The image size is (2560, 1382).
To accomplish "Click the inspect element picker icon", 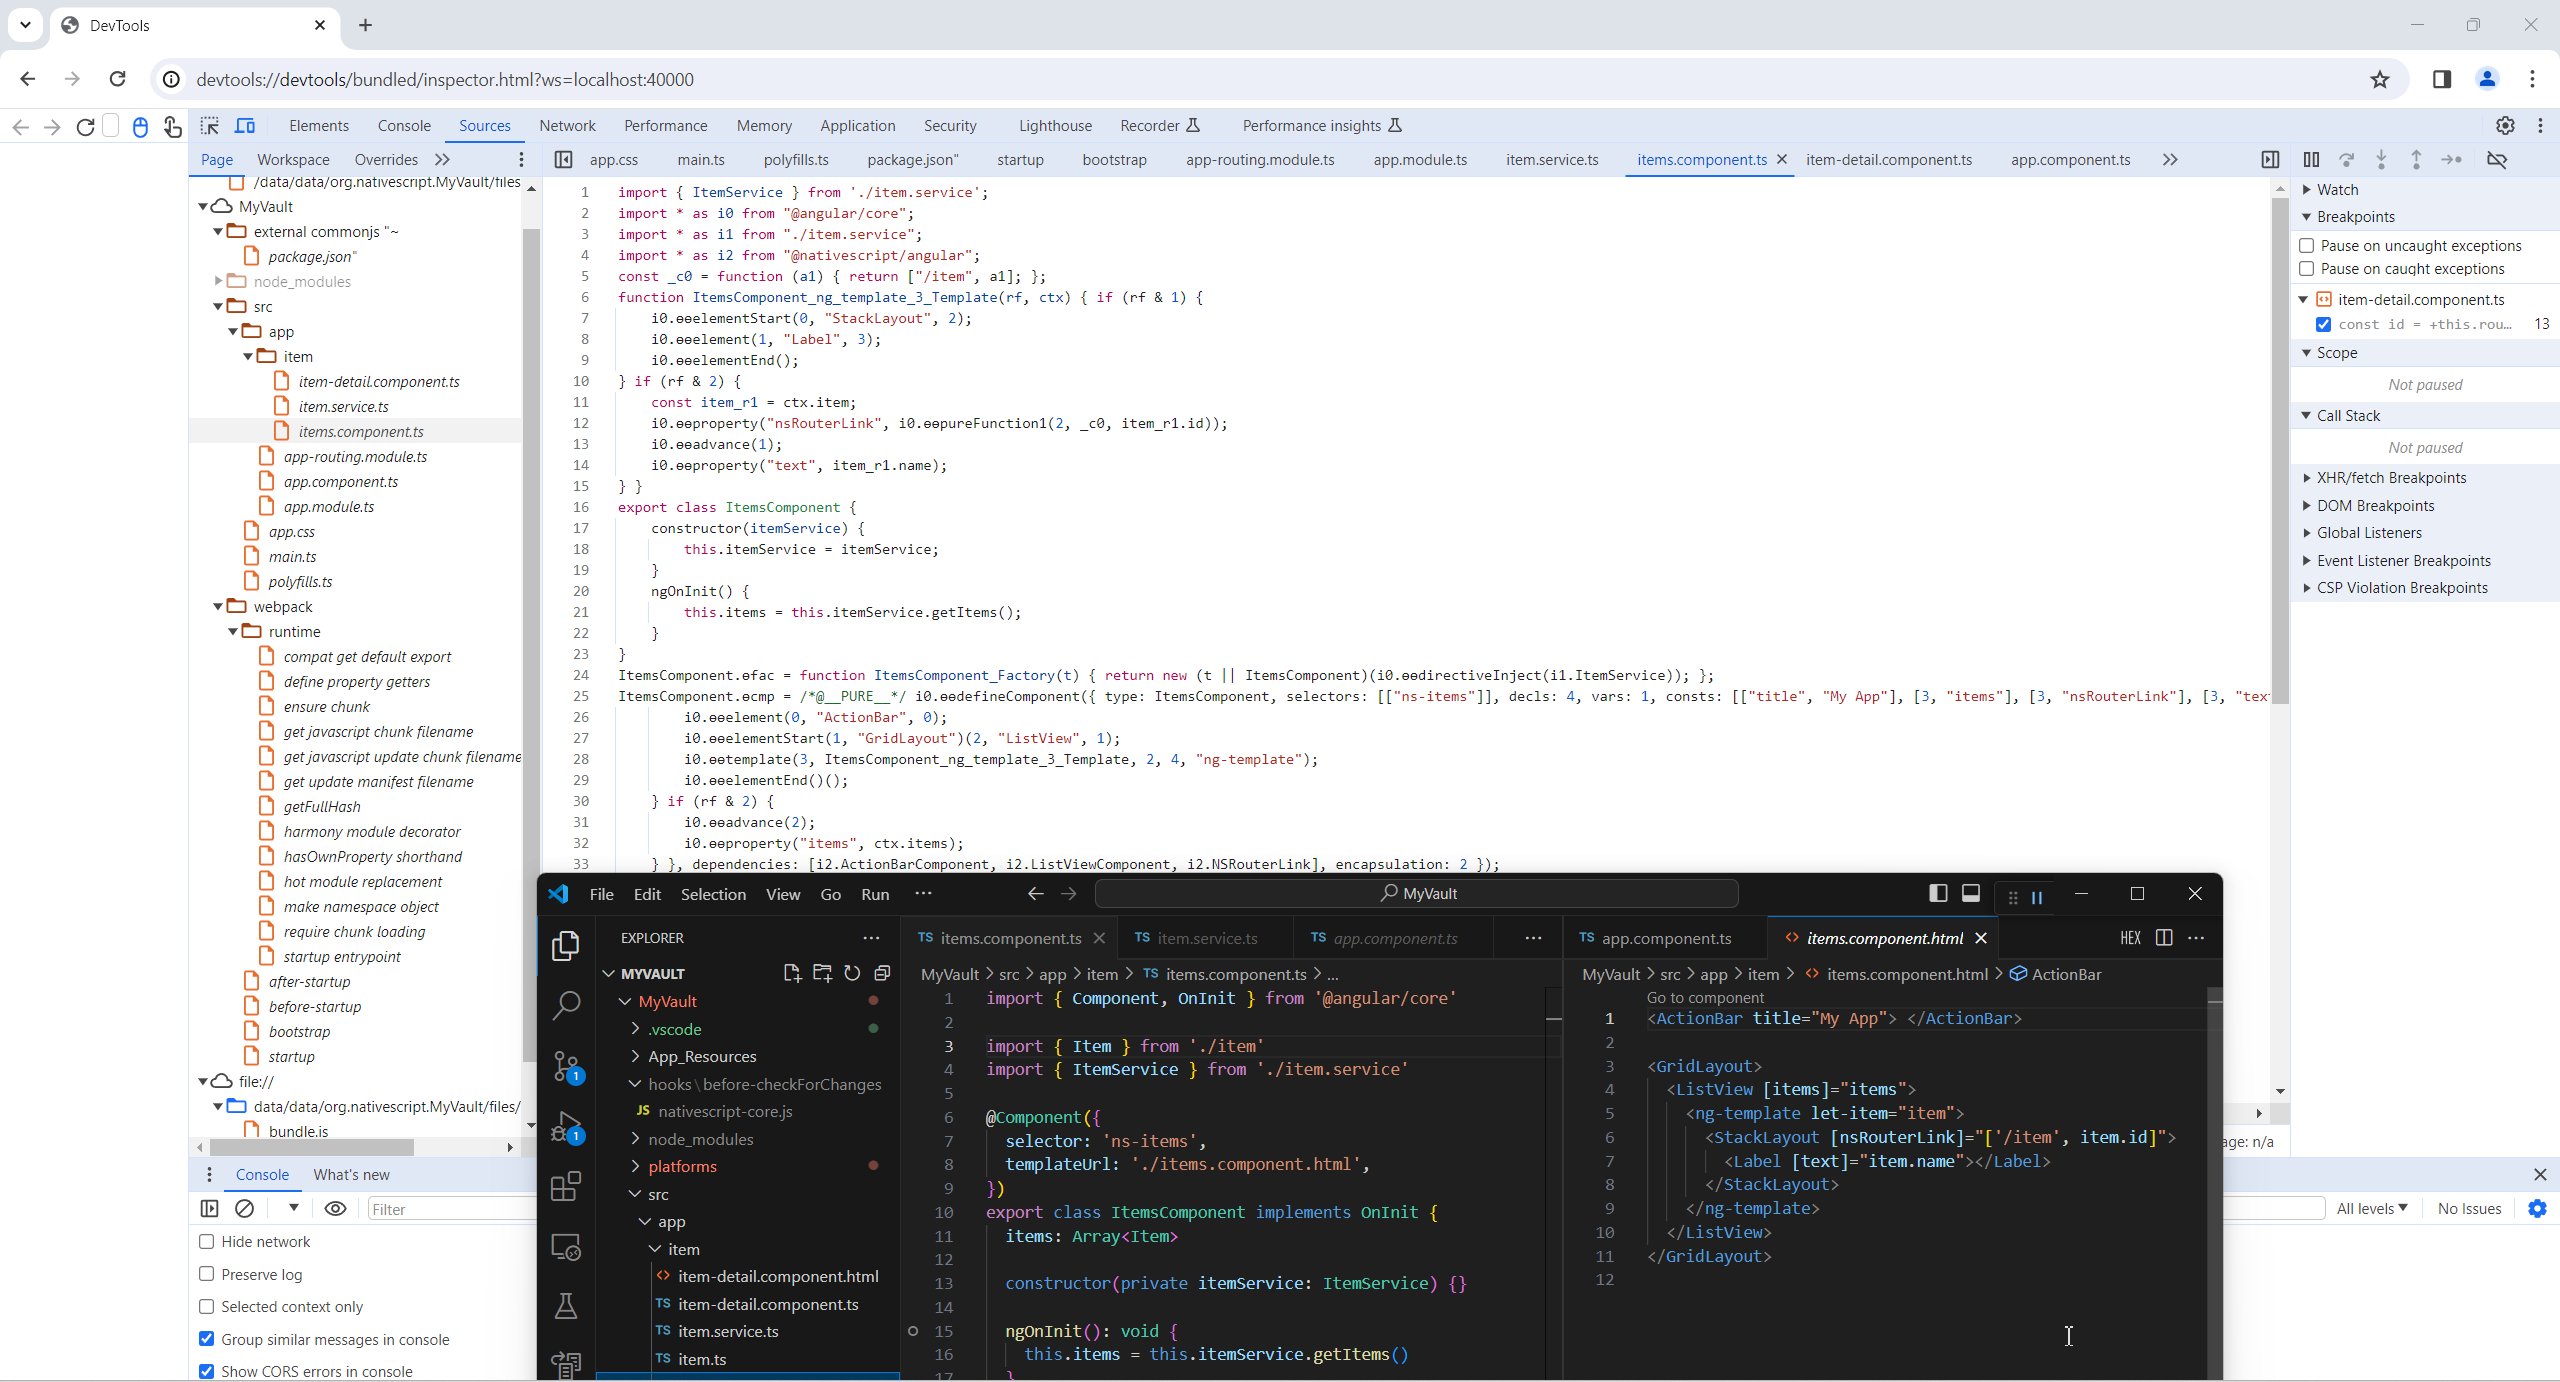I will [210, 126].
